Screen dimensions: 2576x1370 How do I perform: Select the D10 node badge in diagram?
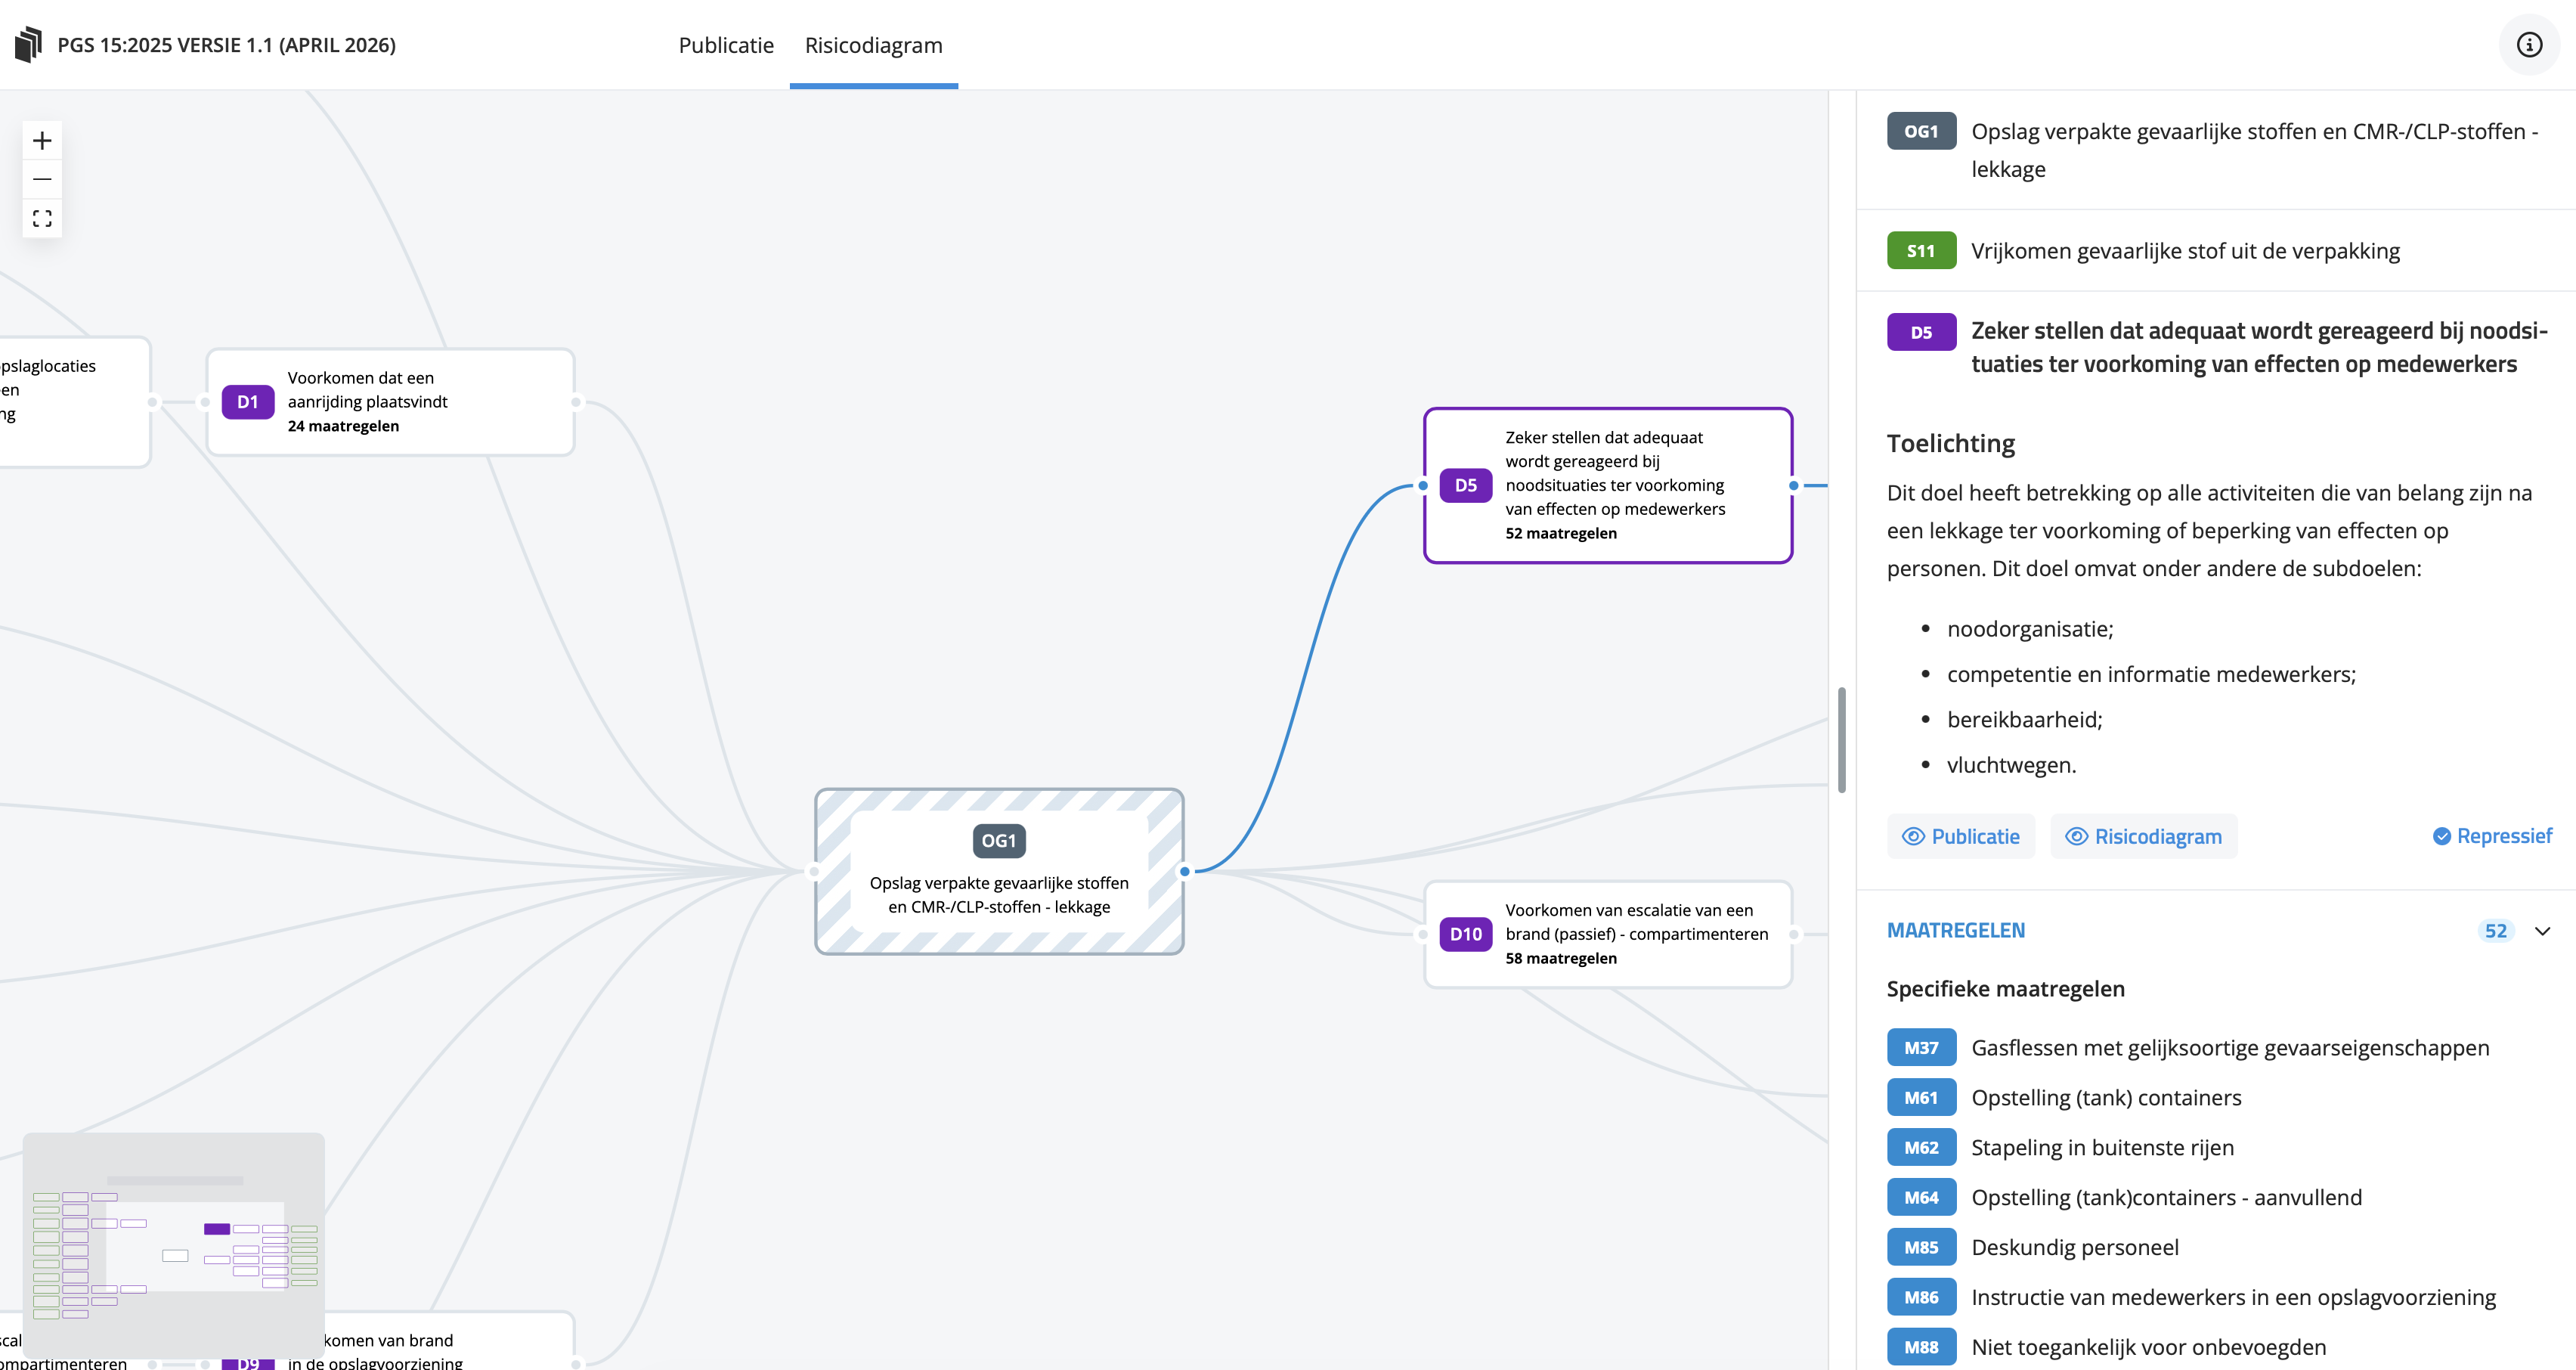pyautogui.click(x=1465, y=934)
